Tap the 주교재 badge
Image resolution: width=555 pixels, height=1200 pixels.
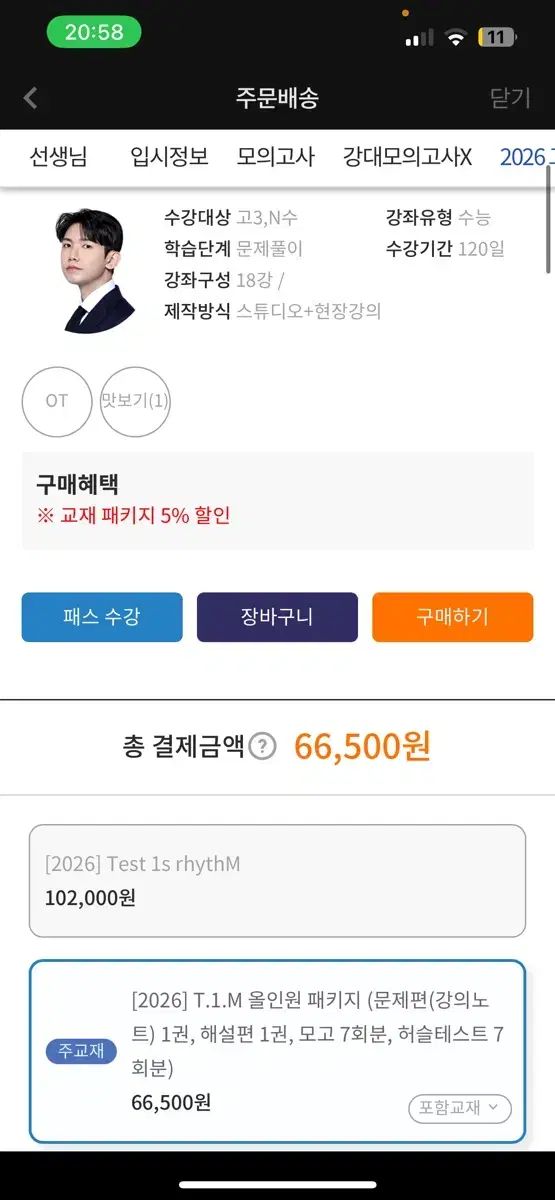(81, 1051)
